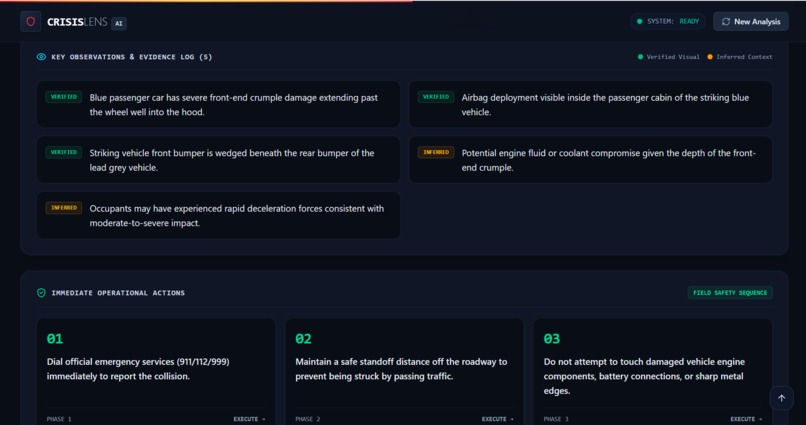The height and width of the screenshot is (425, 806).
Task: Click the AI badge next to CrisisLens
Action: point(119,23)
